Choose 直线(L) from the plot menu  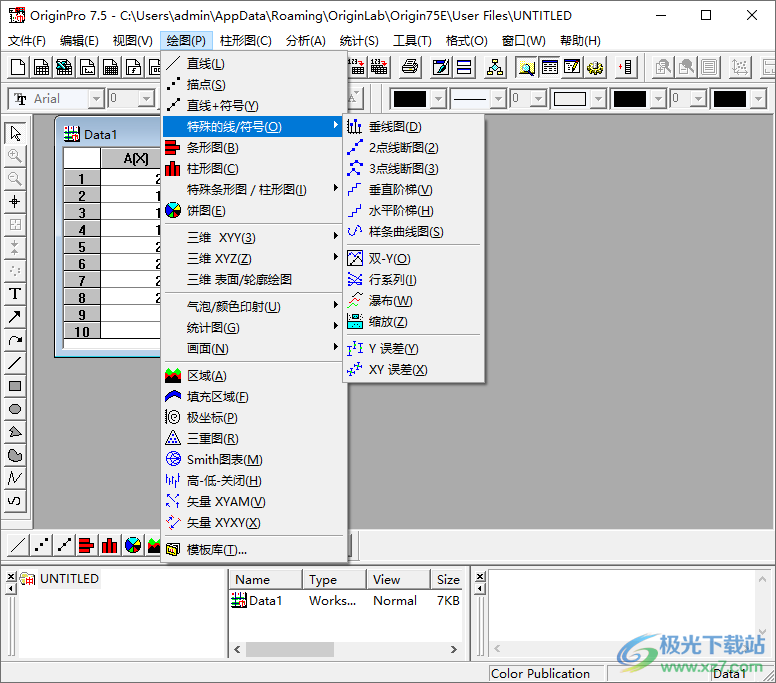click(252, 64)
